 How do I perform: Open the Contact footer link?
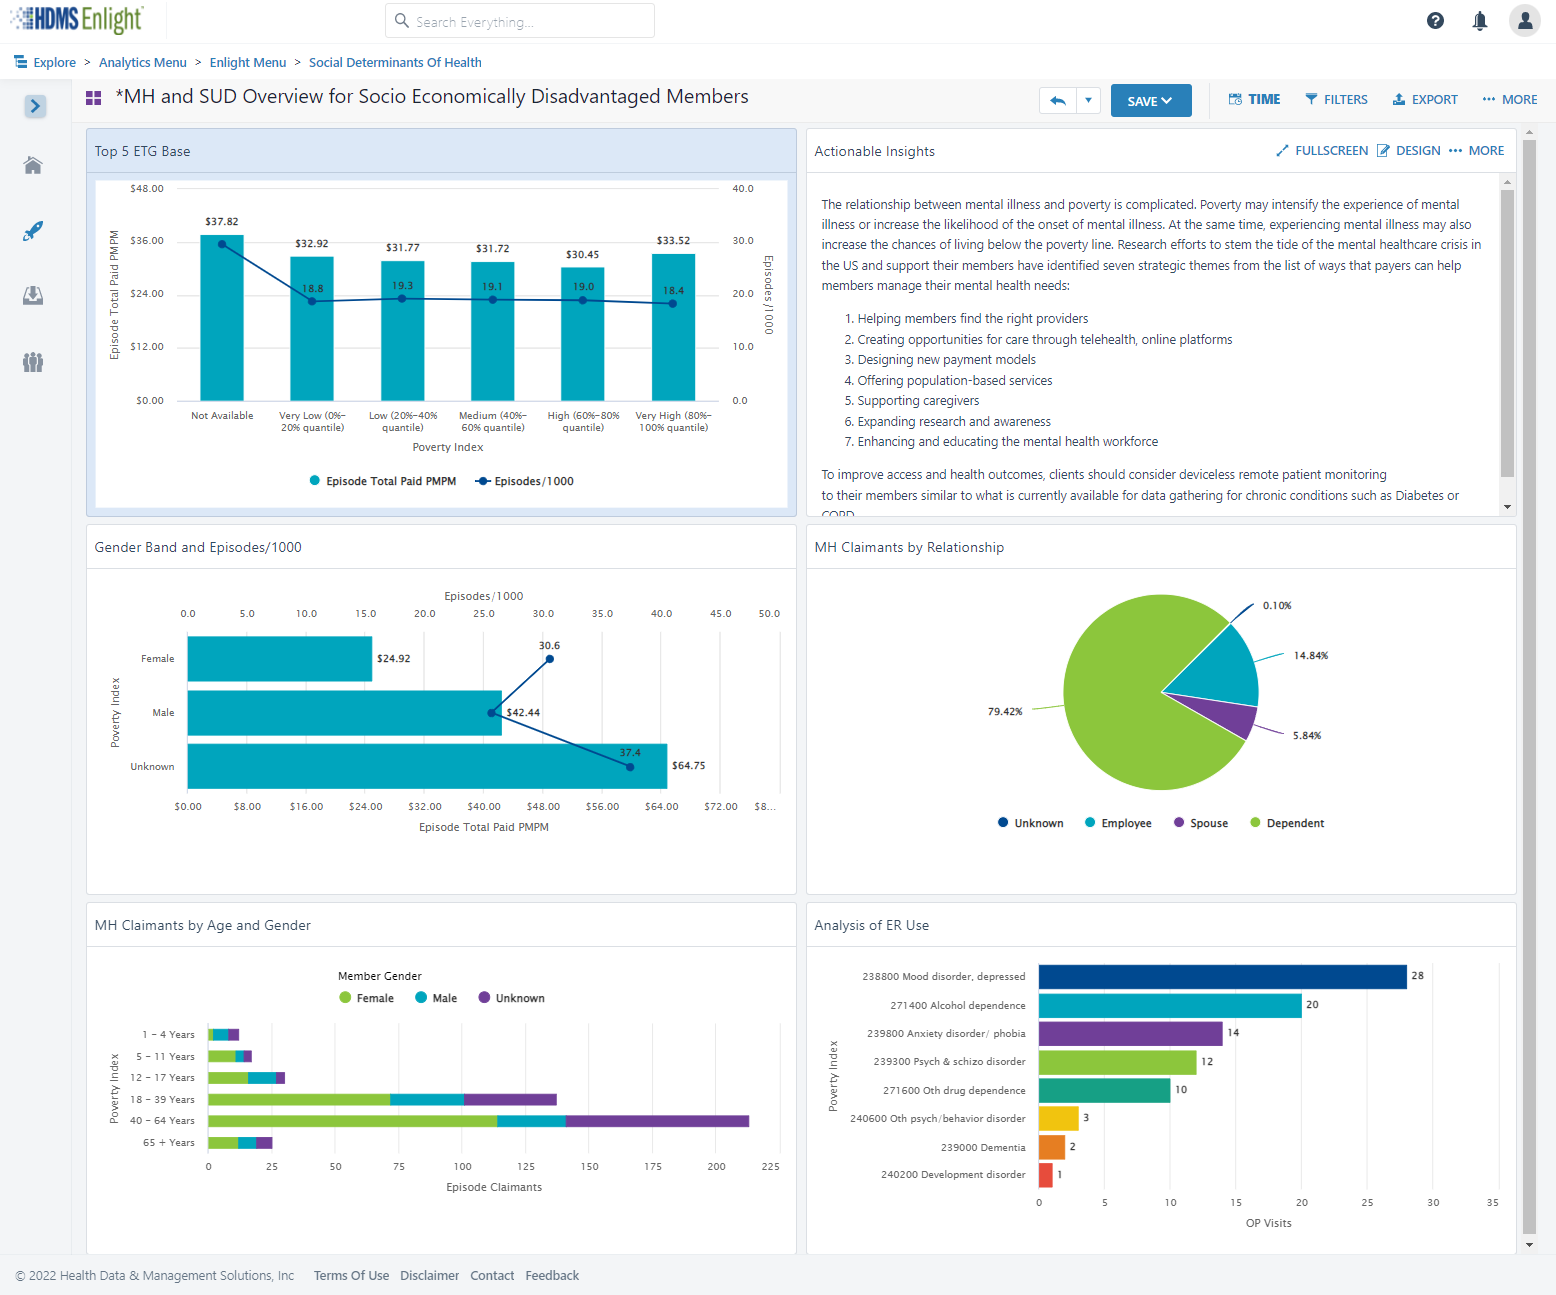[x=492, y=1275]
